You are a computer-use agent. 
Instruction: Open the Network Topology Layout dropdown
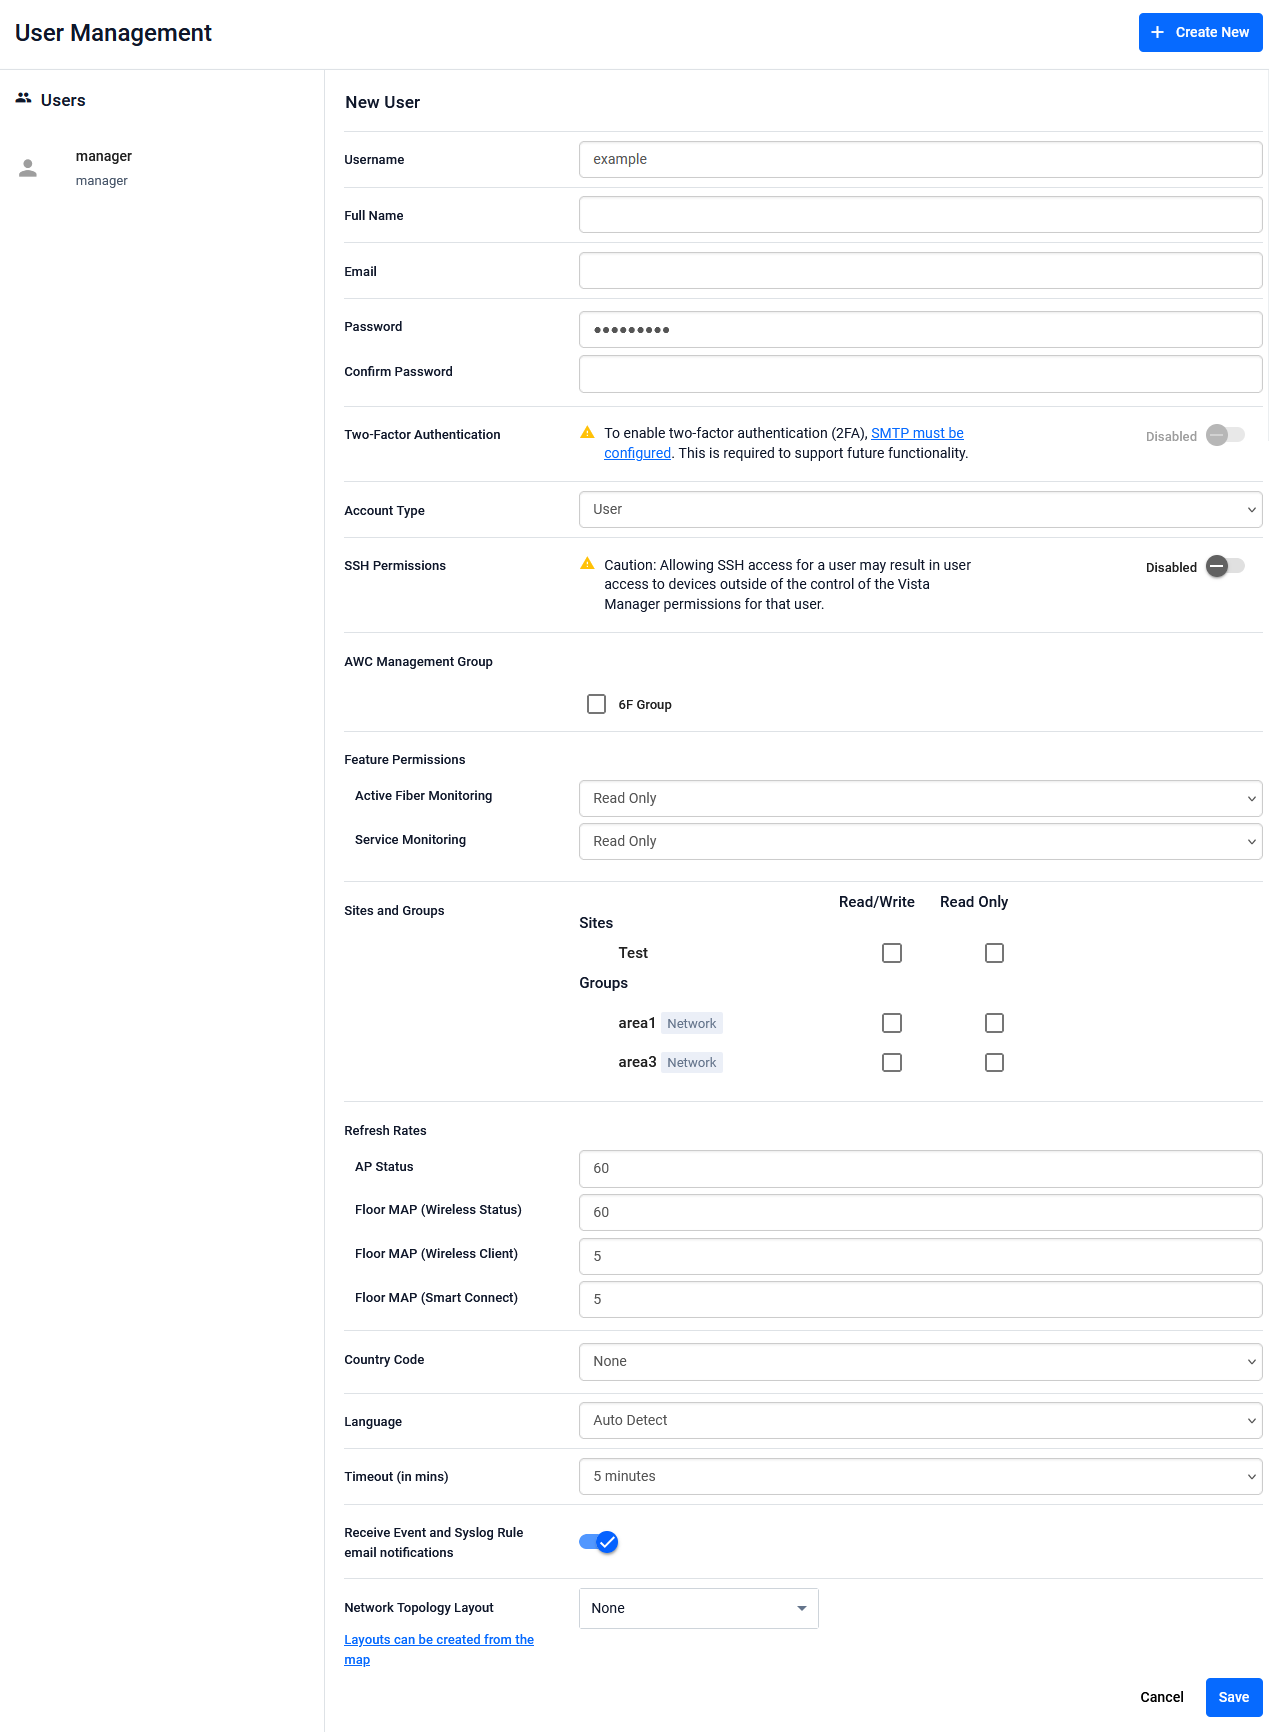point(698,1608)
